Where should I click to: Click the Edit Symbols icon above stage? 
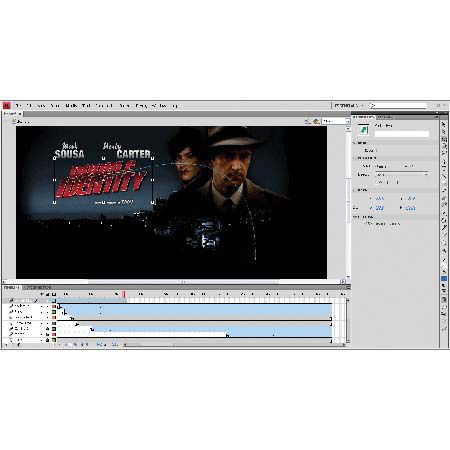click(x=316, y=121)
